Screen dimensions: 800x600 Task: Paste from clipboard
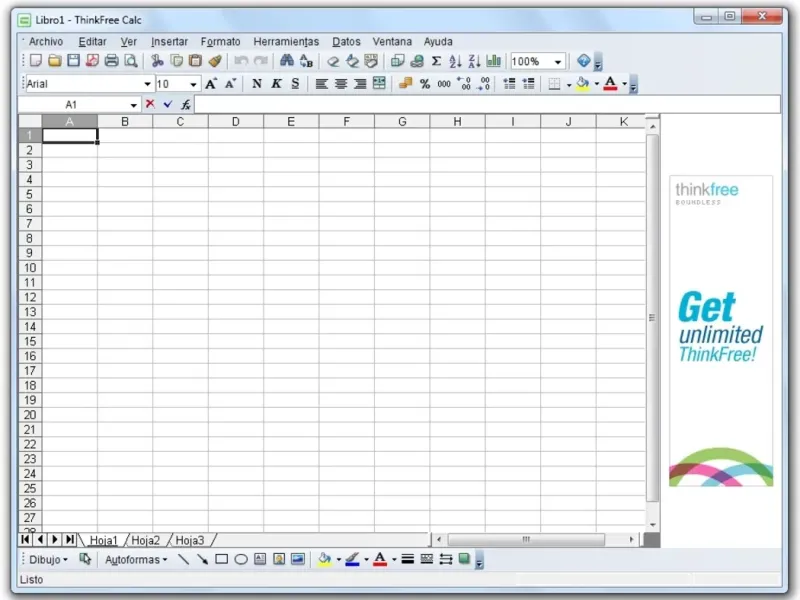(195, 61)
